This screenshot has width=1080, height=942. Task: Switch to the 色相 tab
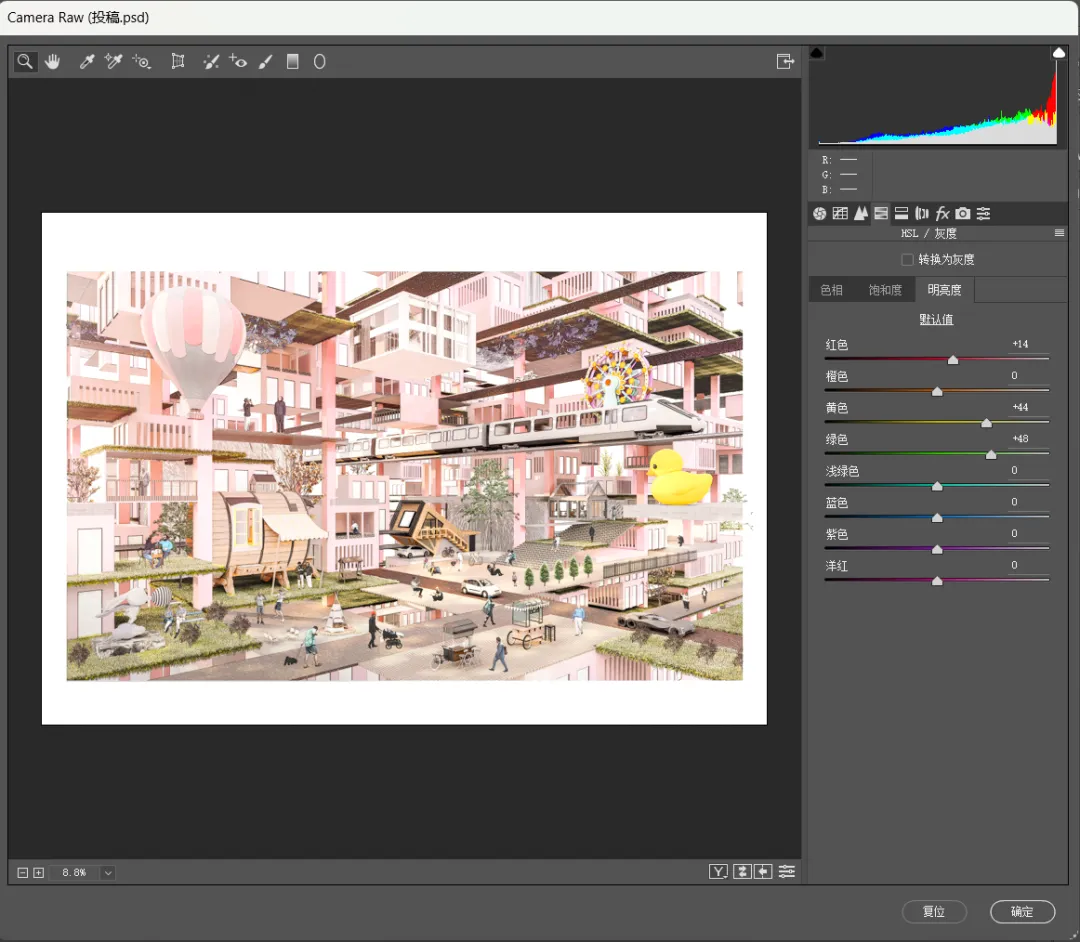point(831,290)
